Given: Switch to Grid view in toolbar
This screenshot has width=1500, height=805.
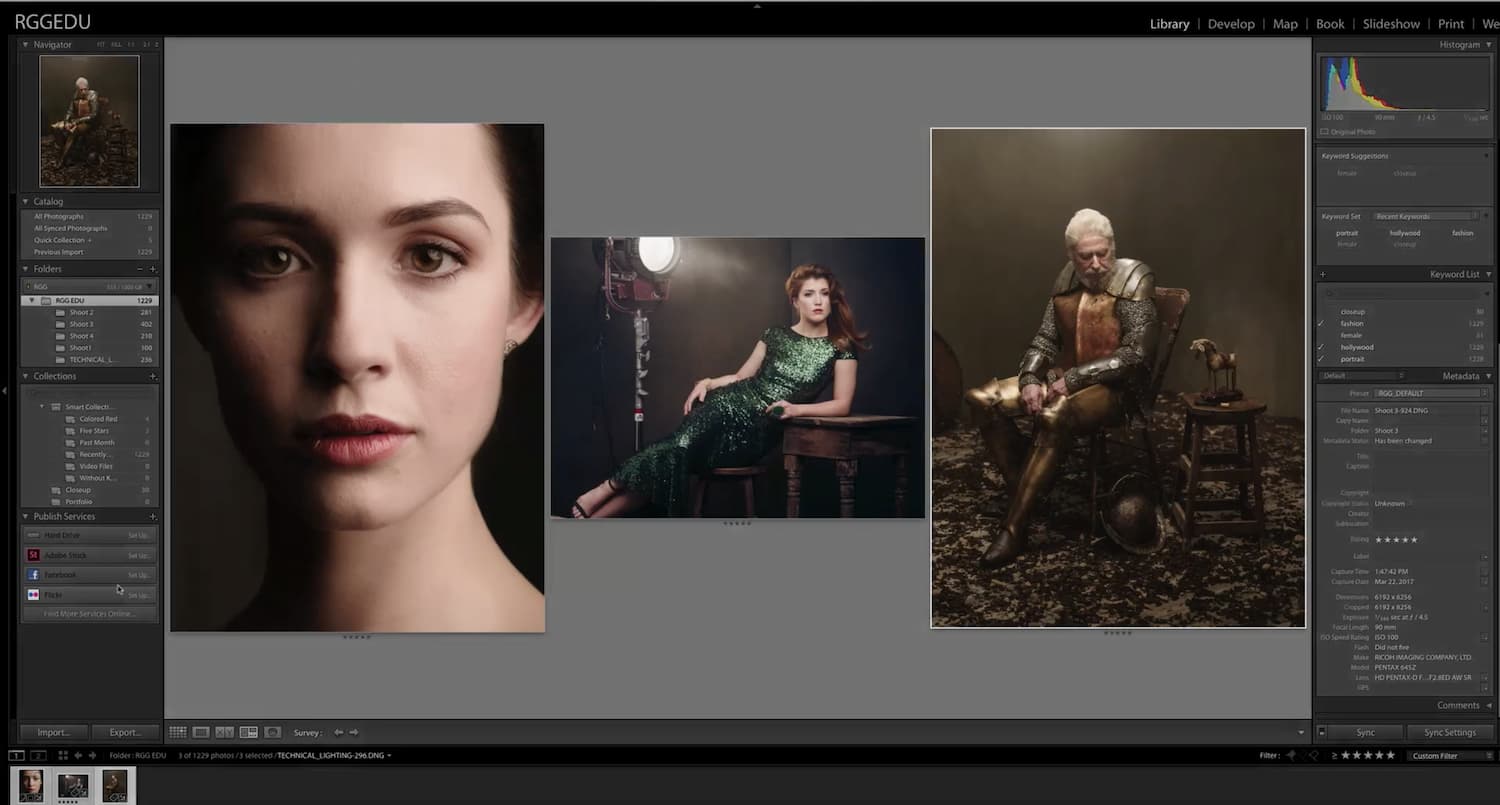Looking at the screenshot, I should (x=177, y=732).
